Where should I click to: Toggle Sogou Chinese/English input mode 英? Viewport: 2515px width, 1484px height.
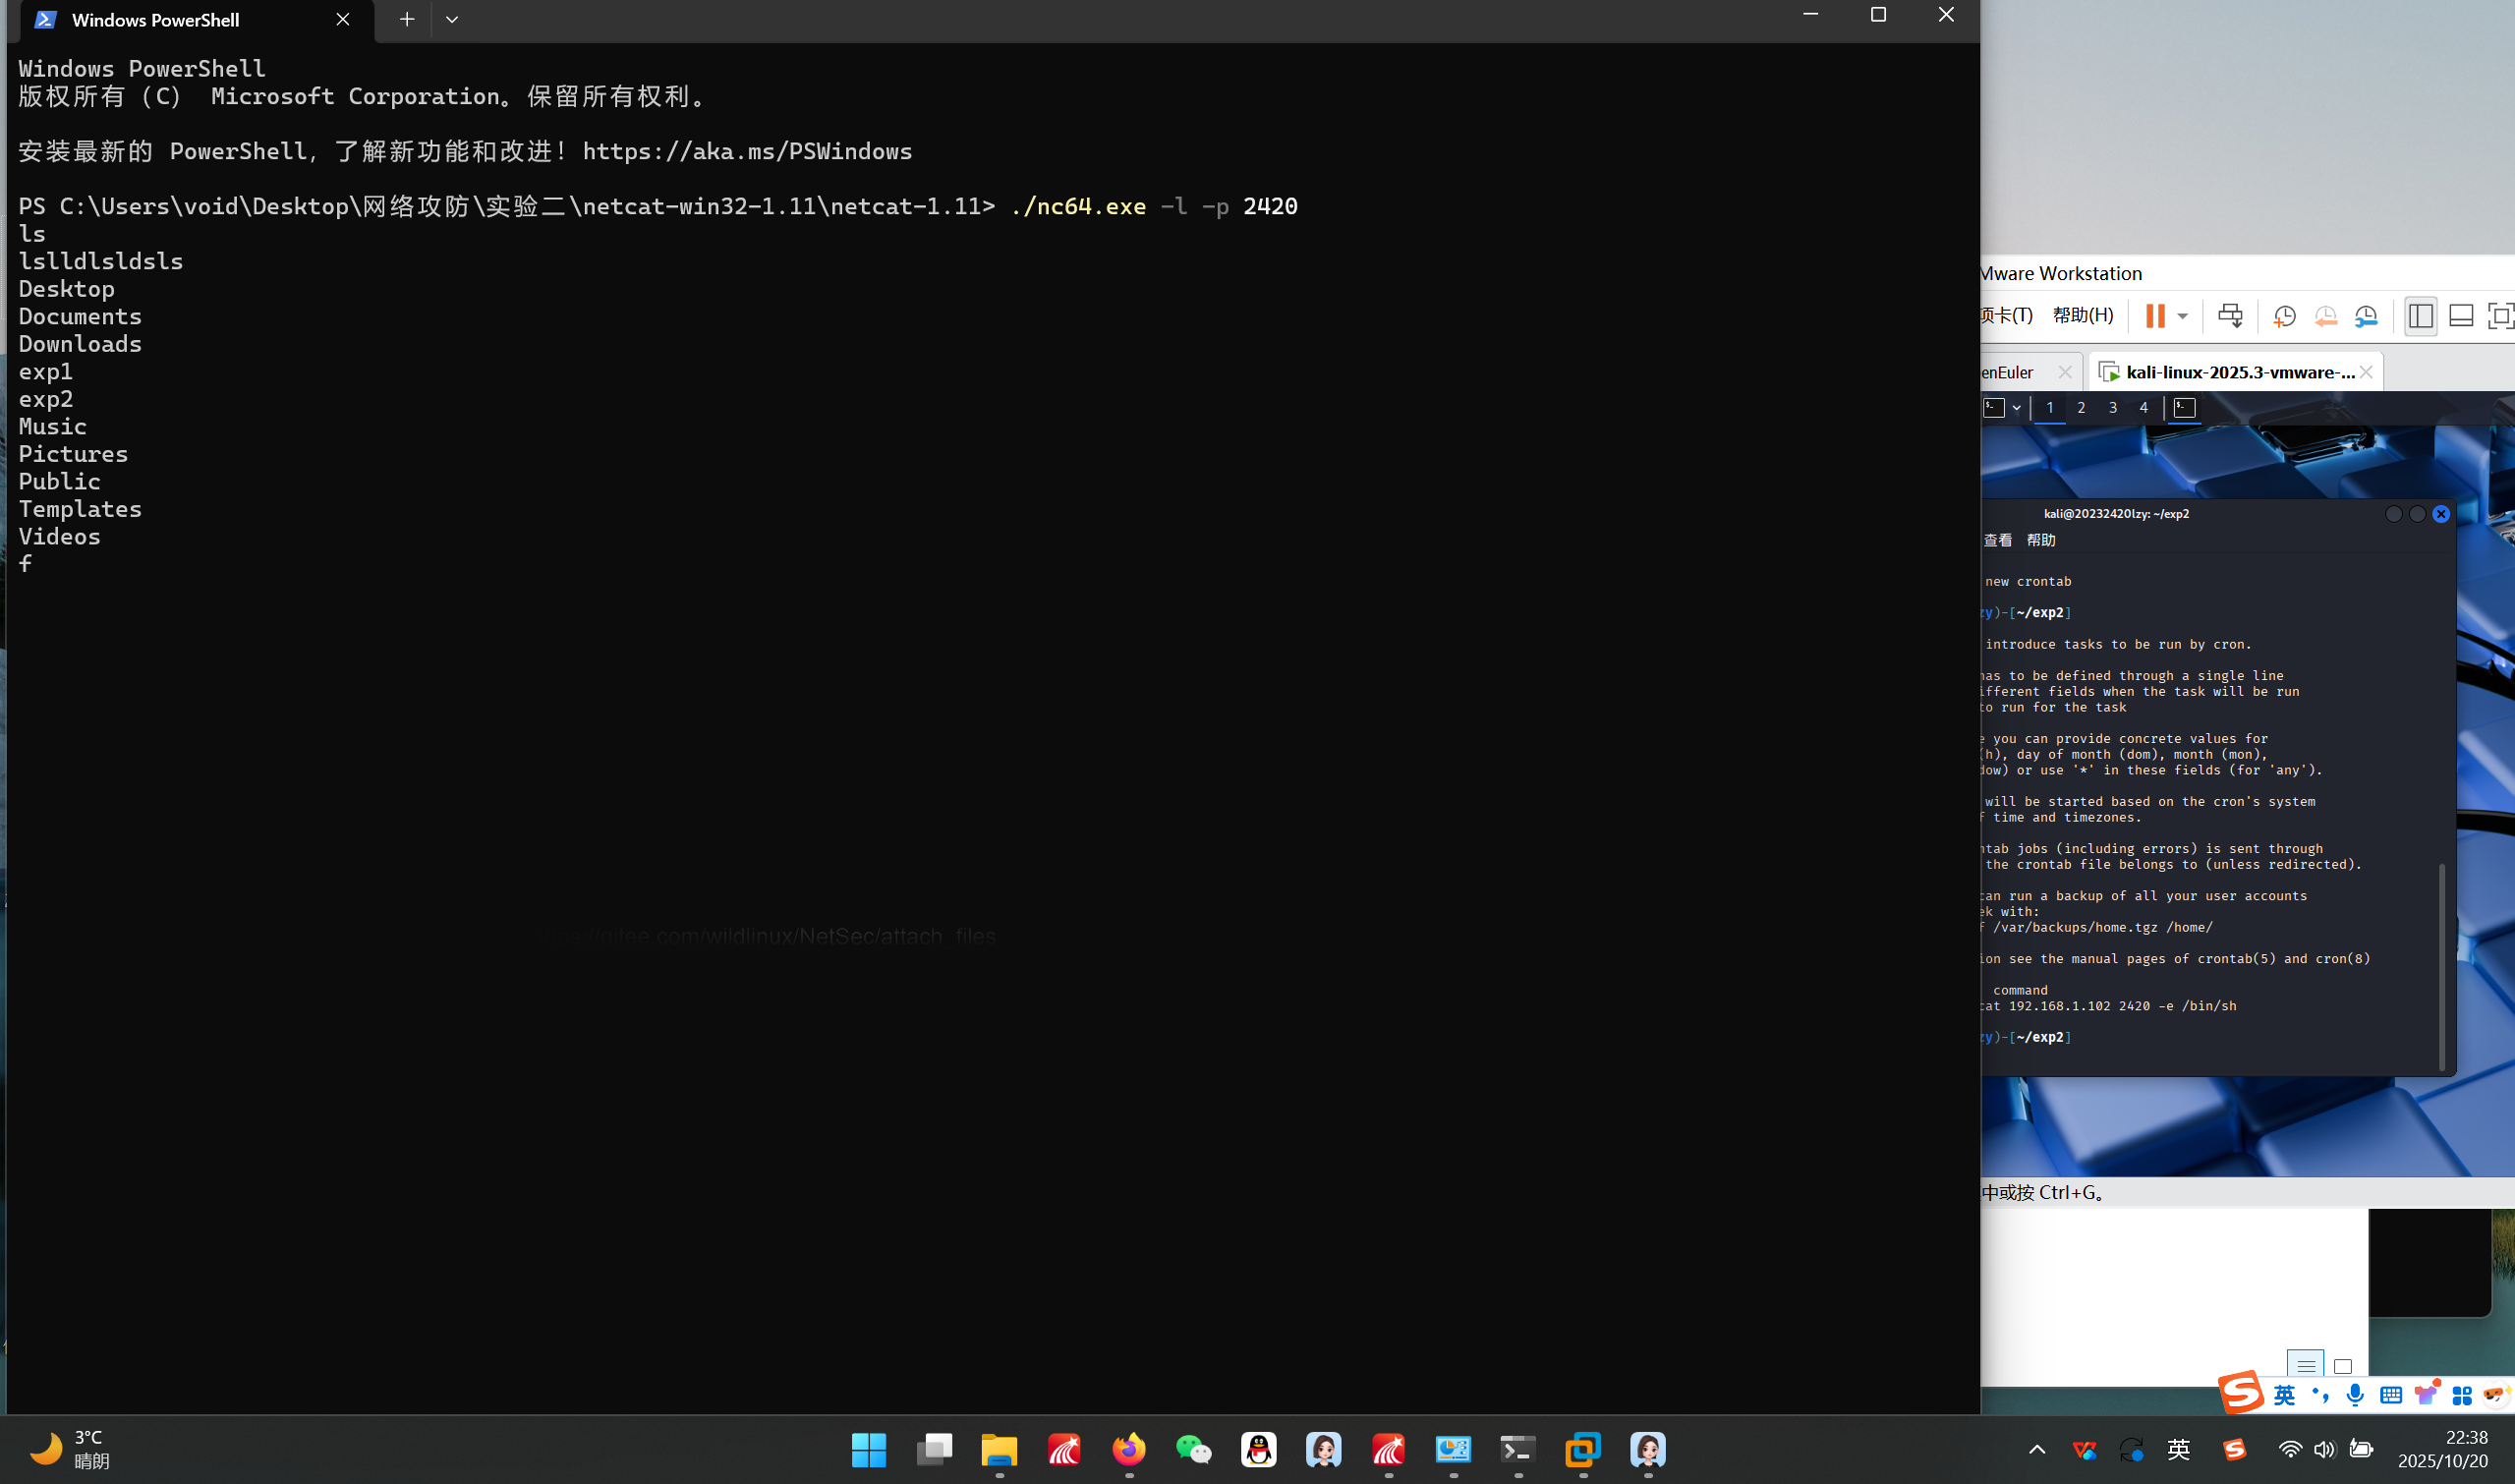2284,1395
